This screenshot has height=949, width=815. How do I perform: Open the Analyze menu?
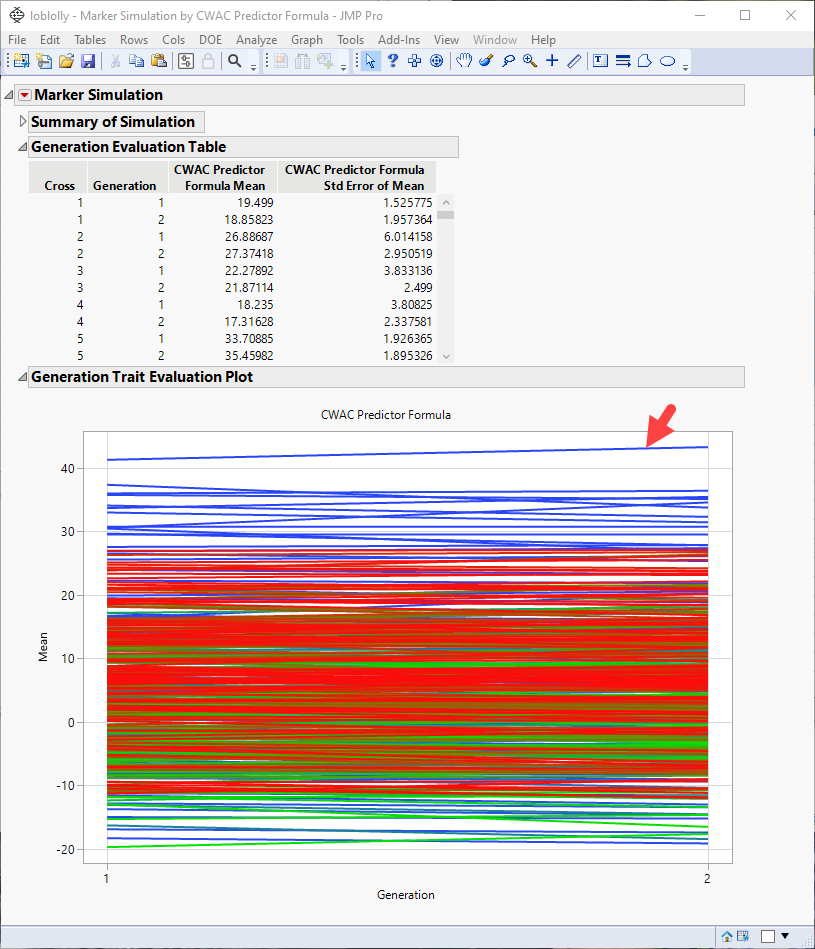pyautogui.click(x=256, y=40)
